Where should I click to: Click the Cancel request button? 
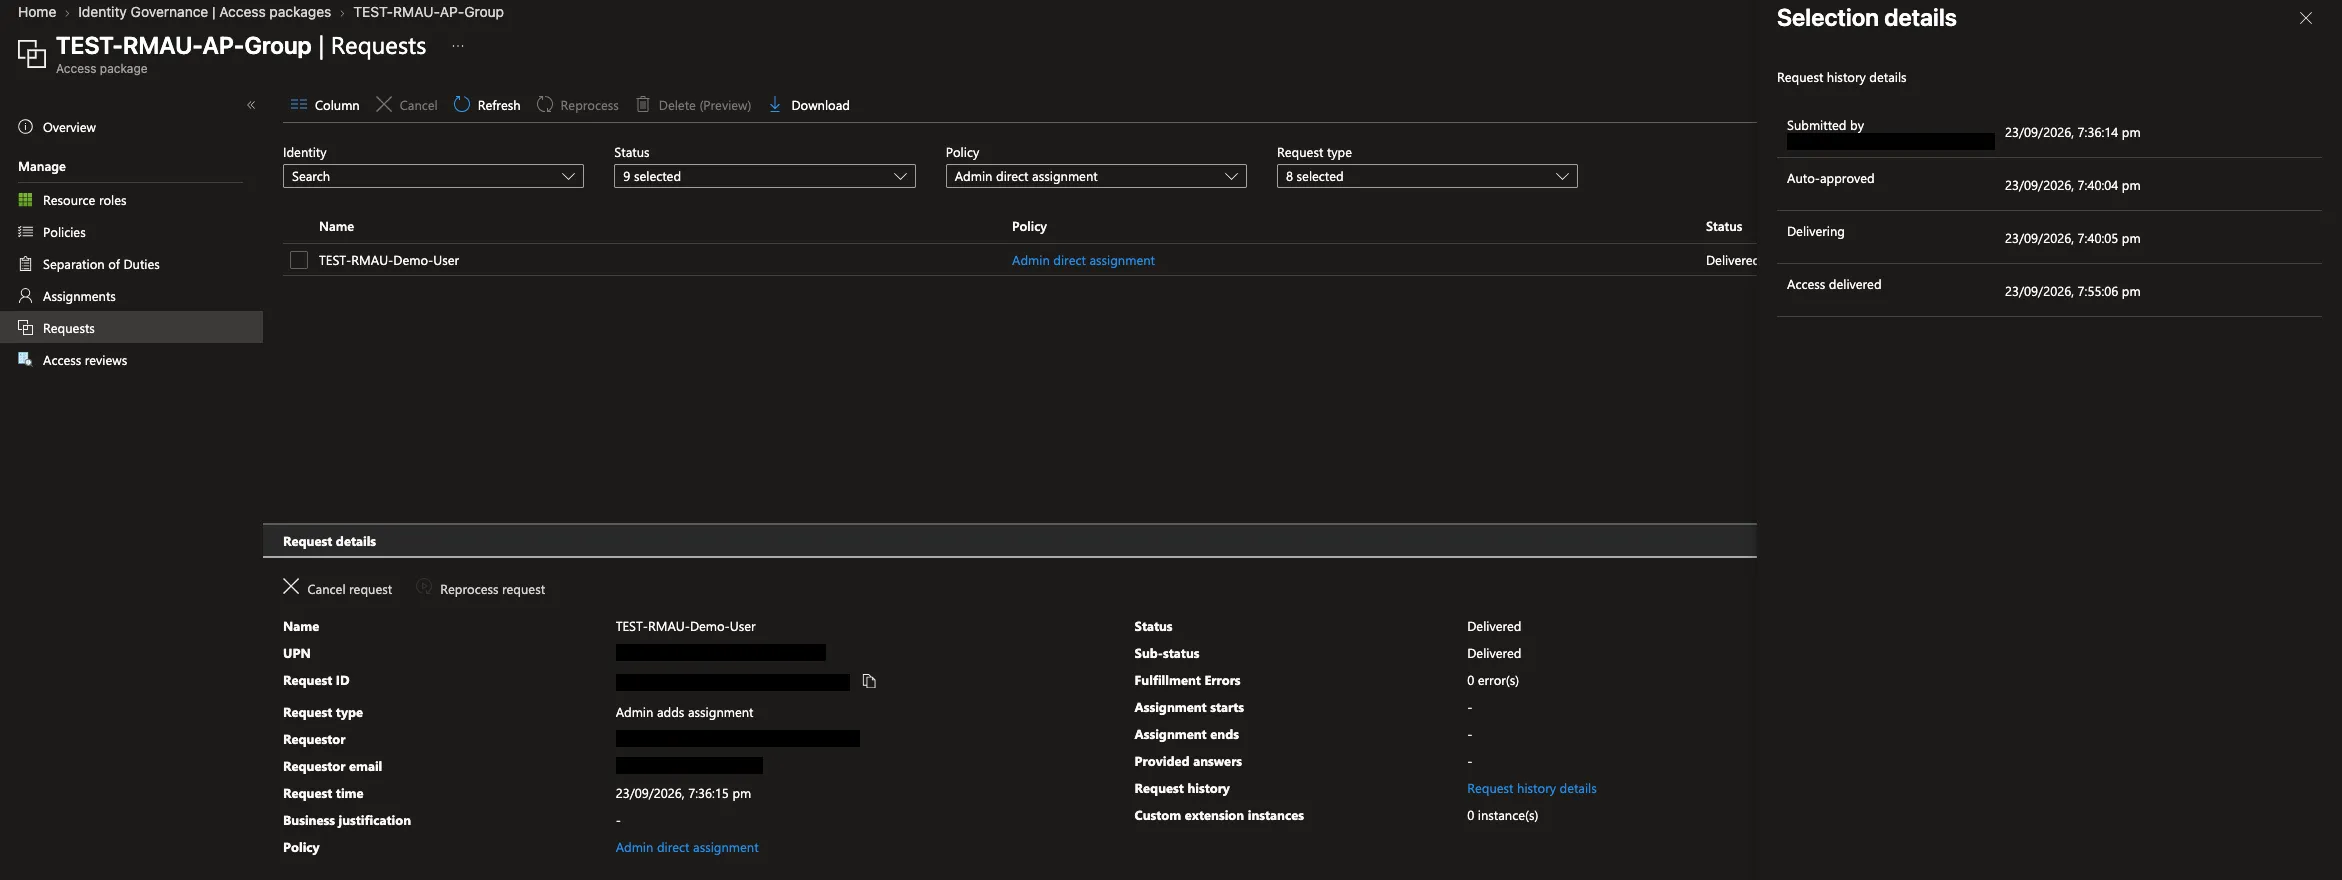tap(337, 588)
